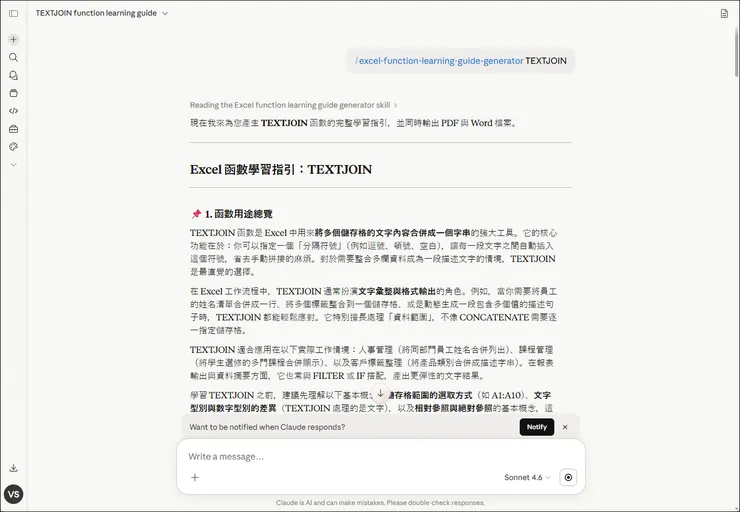
Task: Click the stop response button
Action: (x=568, y=478)
